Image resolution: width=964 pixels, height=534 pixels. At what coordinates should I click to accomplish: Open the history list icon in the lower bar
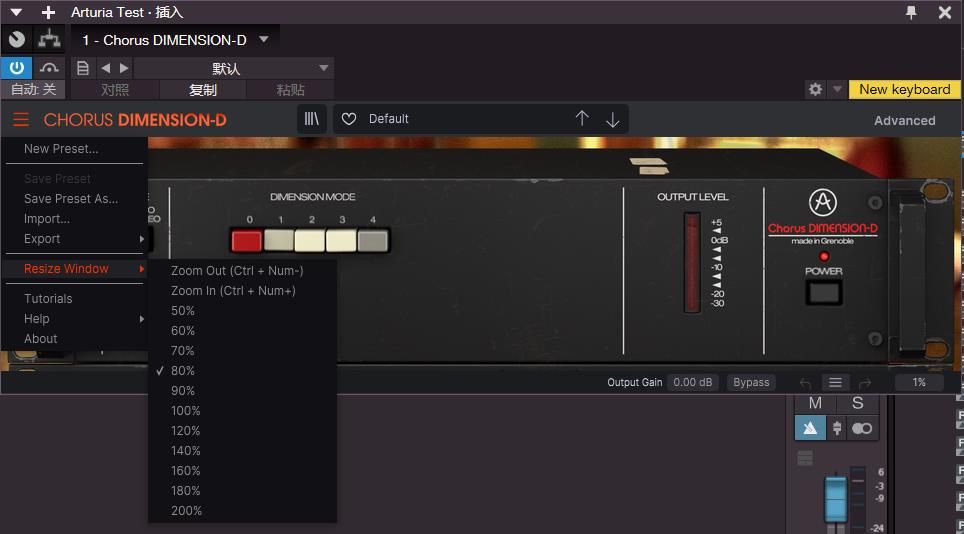(835, 382)
